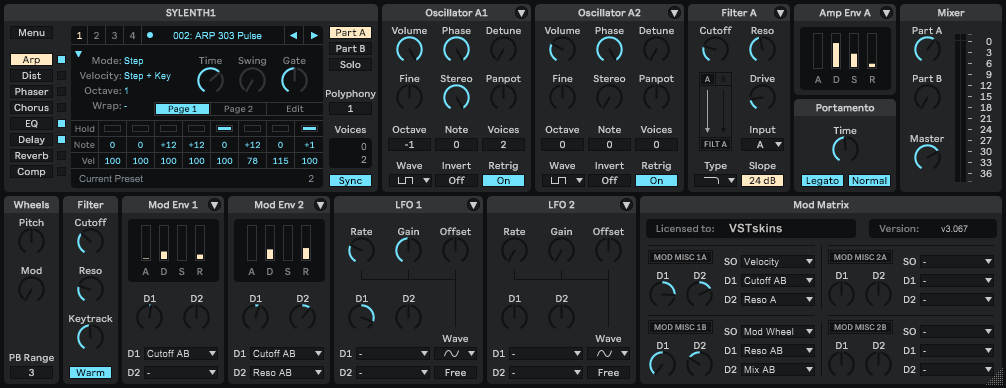Click the Filter section Keytrack knob
Image resolution: width=1006 pixels, height=388 pixels.
[x=90, y=338]
